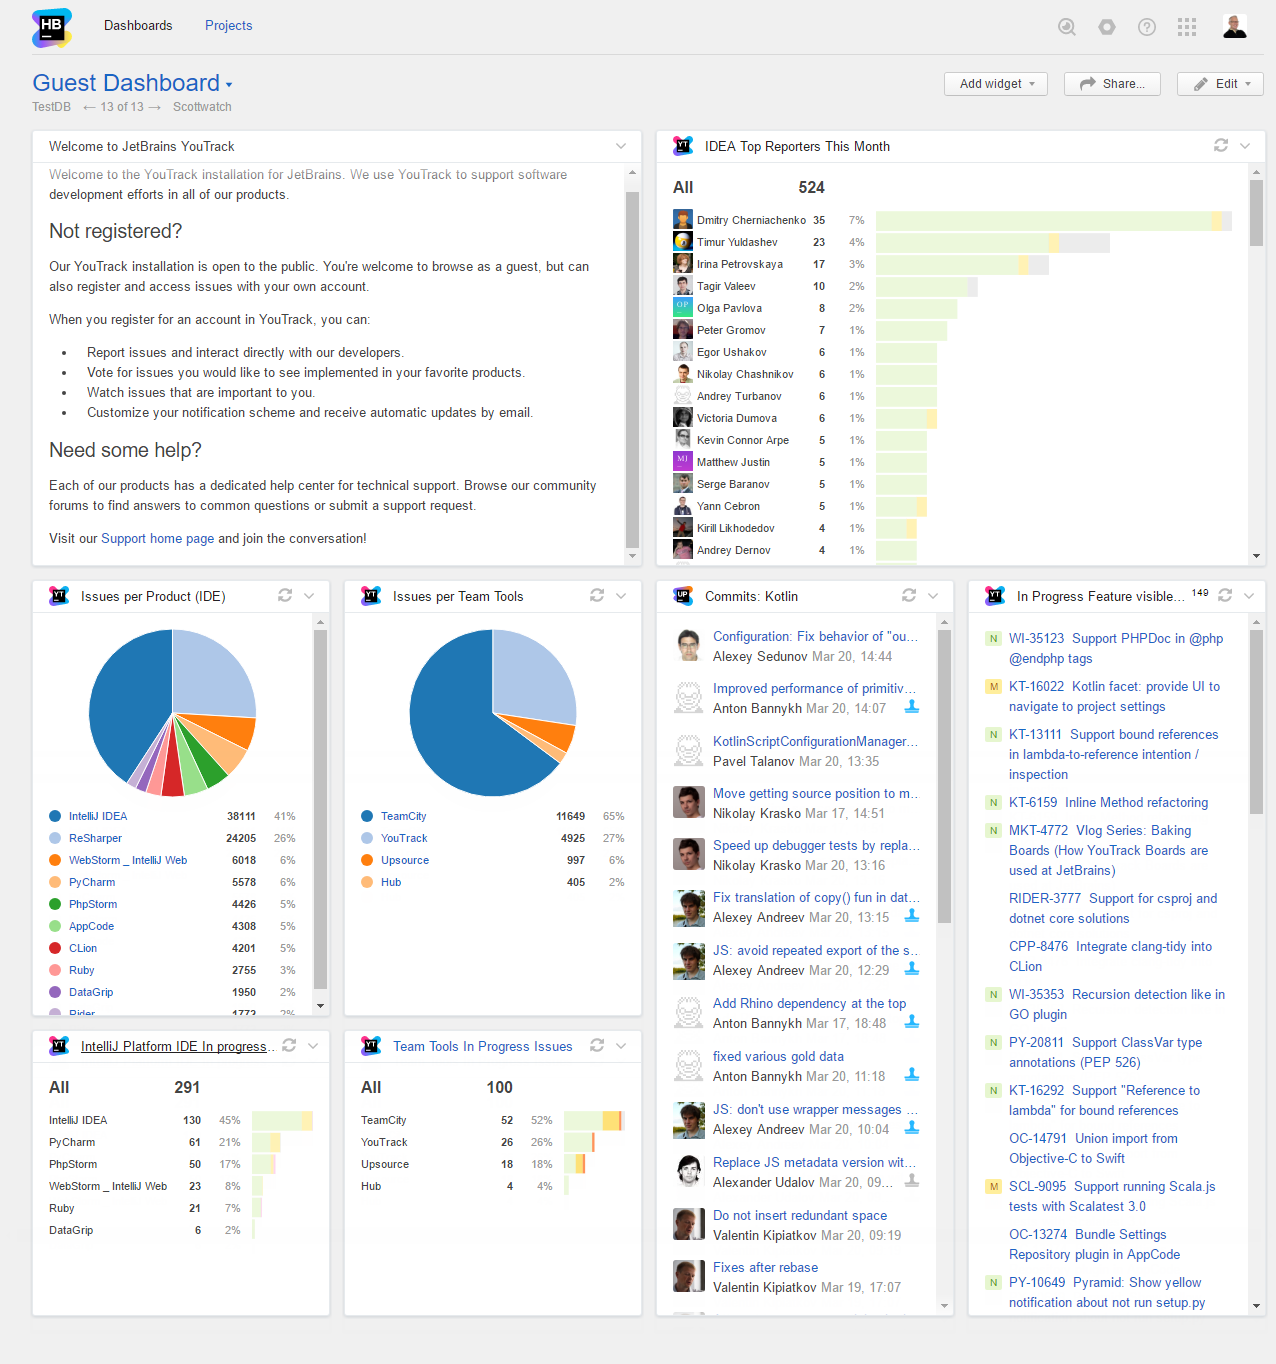This screenshot has height=1364, width=1276.
Task: Refresh IDEA Top Reporters widget
Action: [1221, 145]
